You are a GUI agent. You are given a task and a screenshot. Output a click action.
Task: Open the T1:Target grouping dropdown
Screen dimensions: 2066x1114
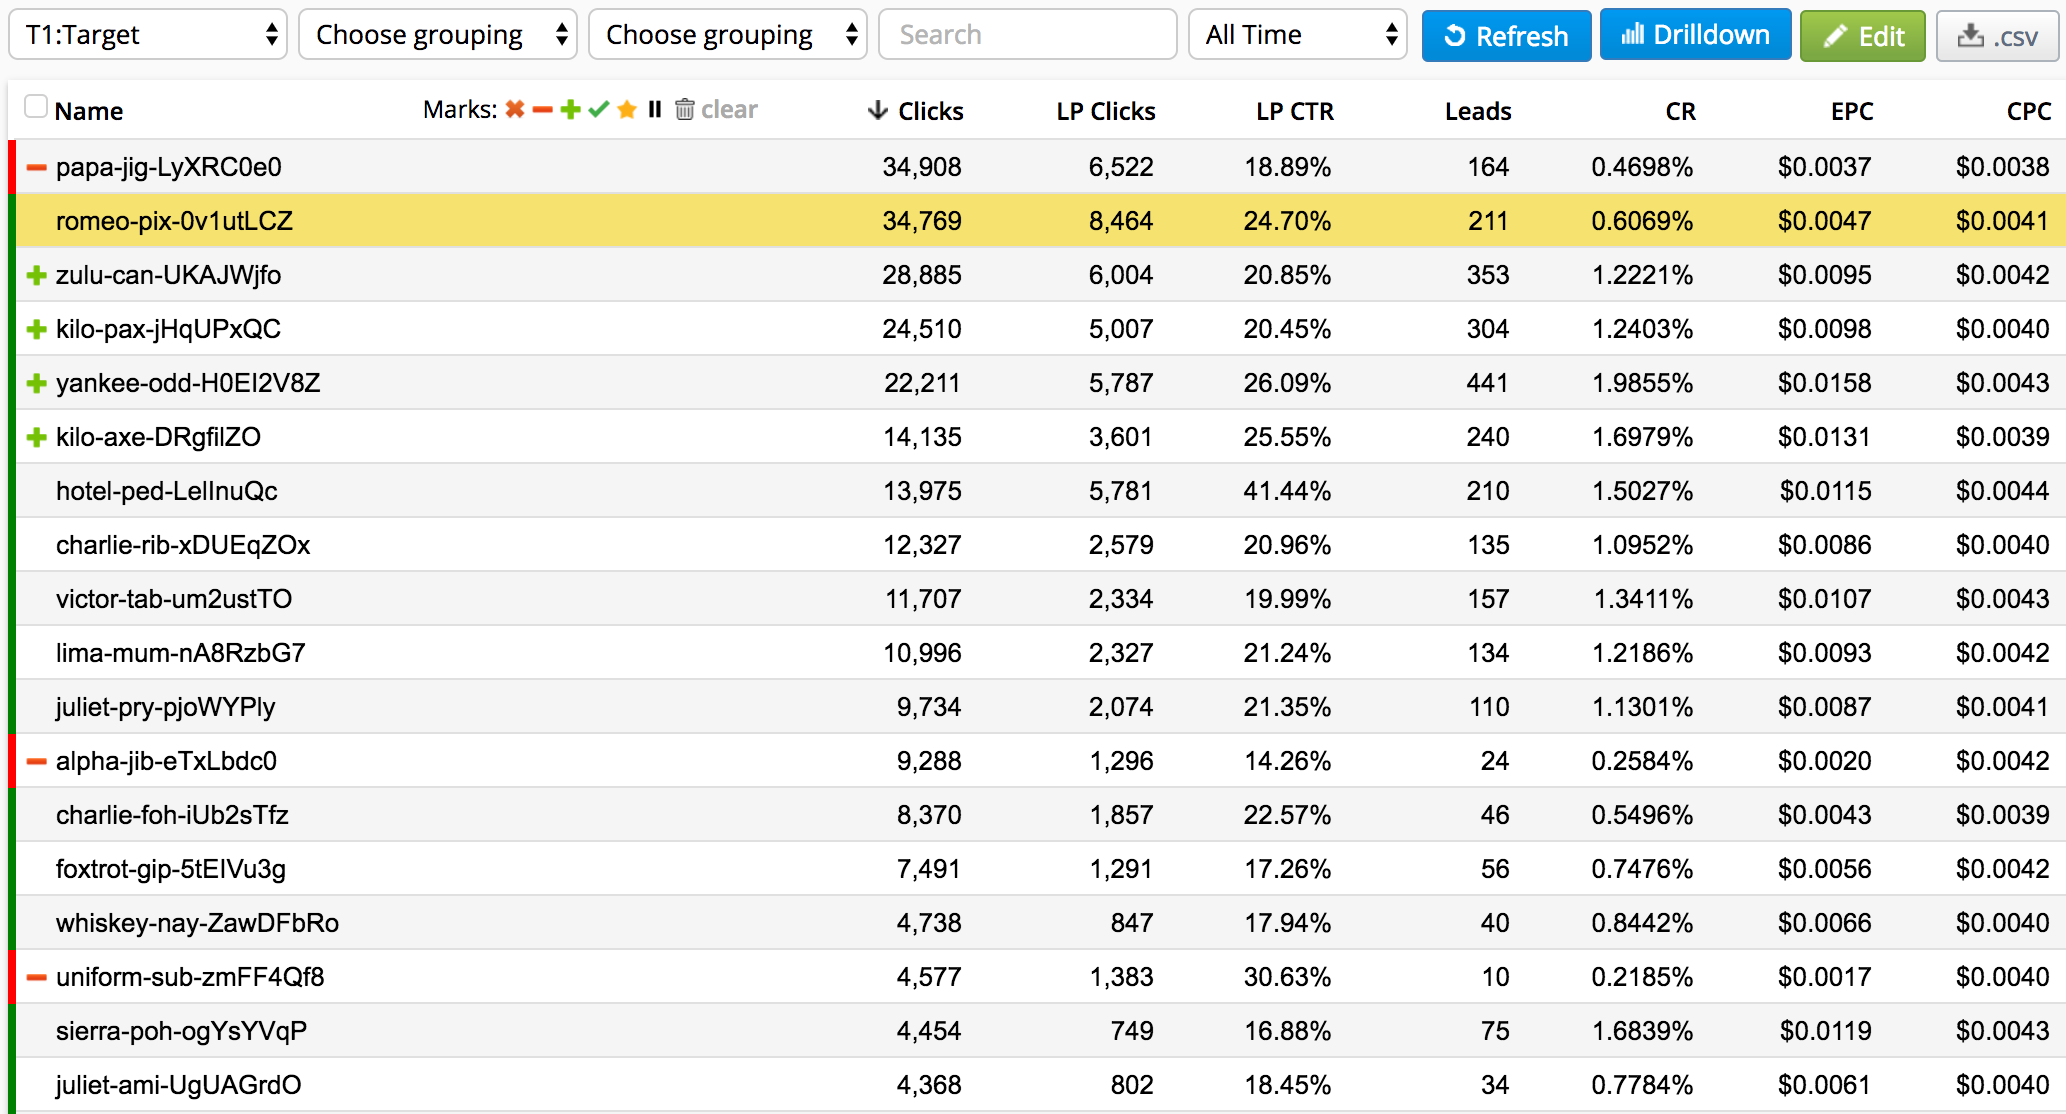pos(148,35)
